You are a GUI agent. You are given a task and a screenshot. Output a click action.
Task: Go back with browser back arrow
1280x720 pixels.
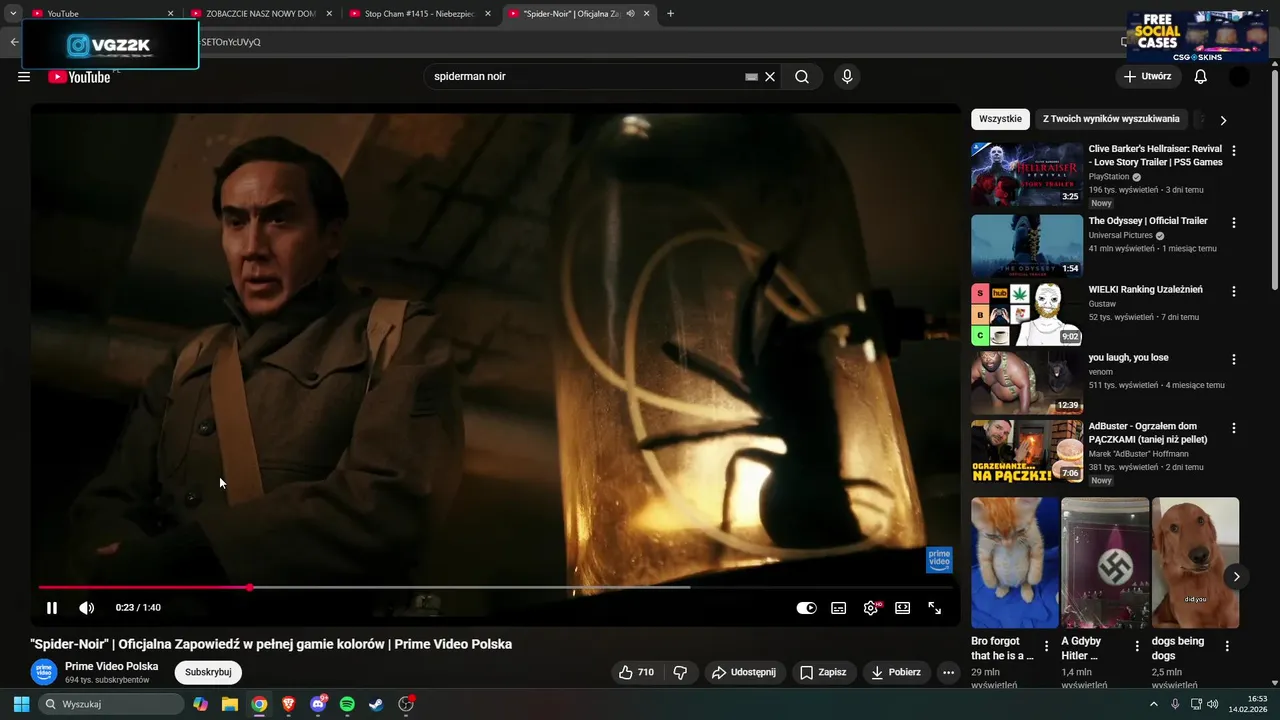14,42
